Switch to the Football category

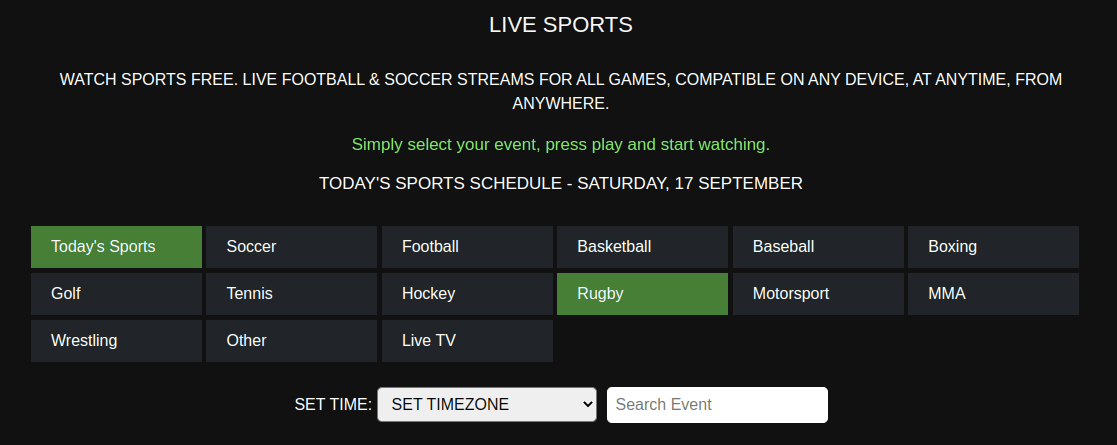pyautogui.click(x=467, y=247)
